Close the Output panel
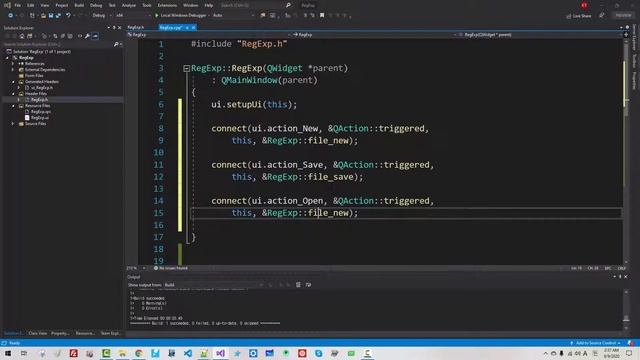640x360 pixels. 626,277
